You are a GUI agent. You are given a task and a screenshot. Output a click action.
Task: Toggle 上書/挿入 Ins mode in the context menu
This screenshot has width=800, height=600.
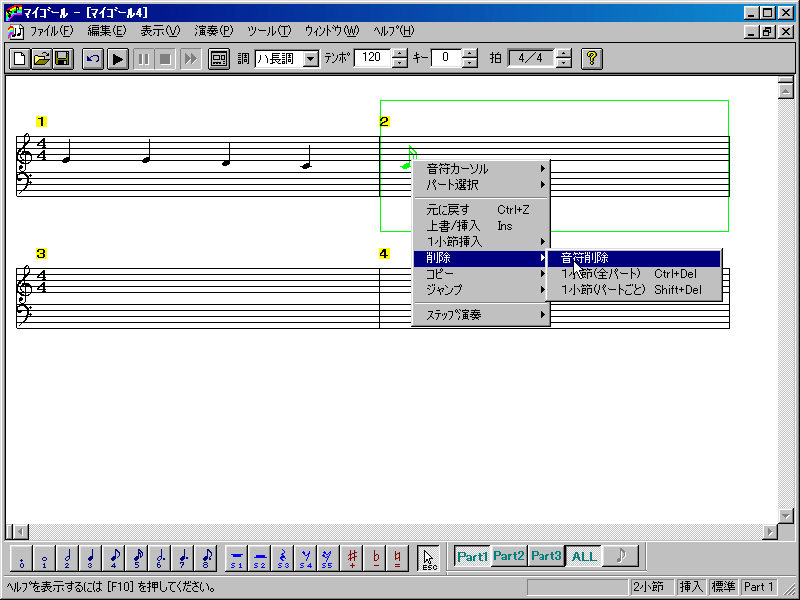481,226
